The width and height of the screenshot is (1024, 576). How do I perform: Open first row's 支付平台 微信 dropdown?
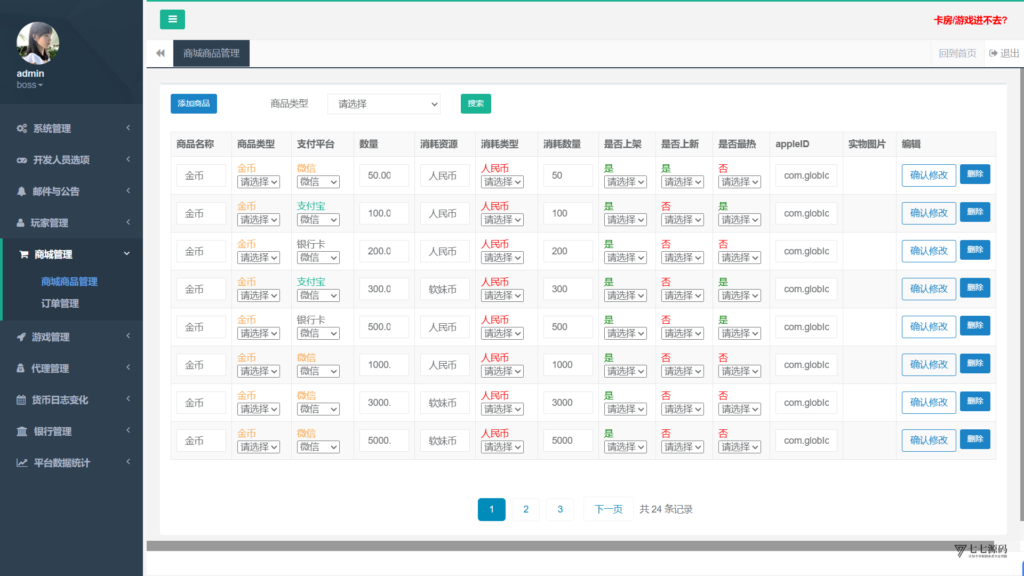tap(318, 182)
